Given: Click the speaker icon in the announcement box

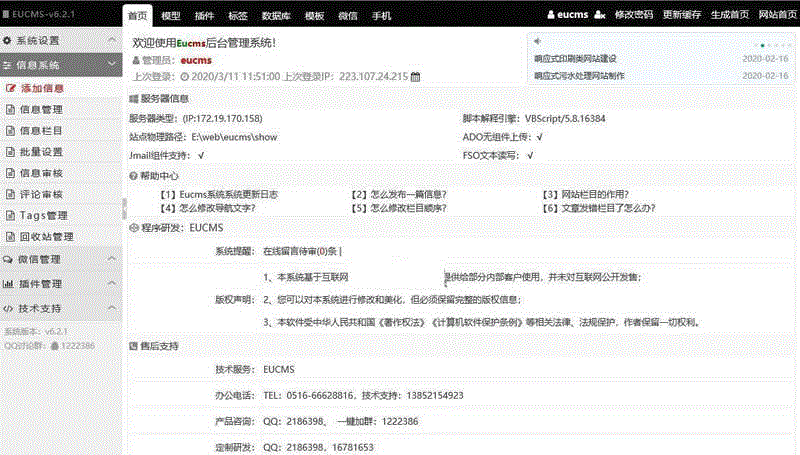Looking at the screenshot, I should (537, 42).
